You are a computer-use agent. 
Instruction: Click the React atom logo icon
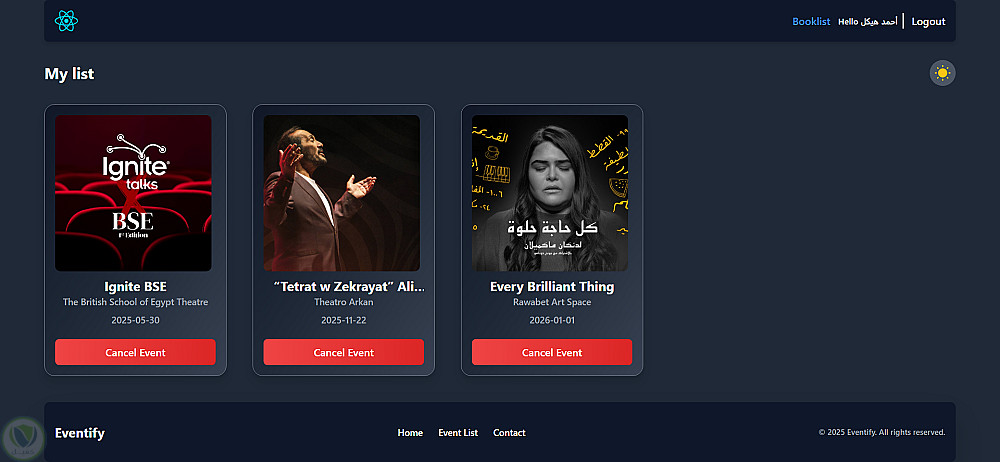click(66, 21)
